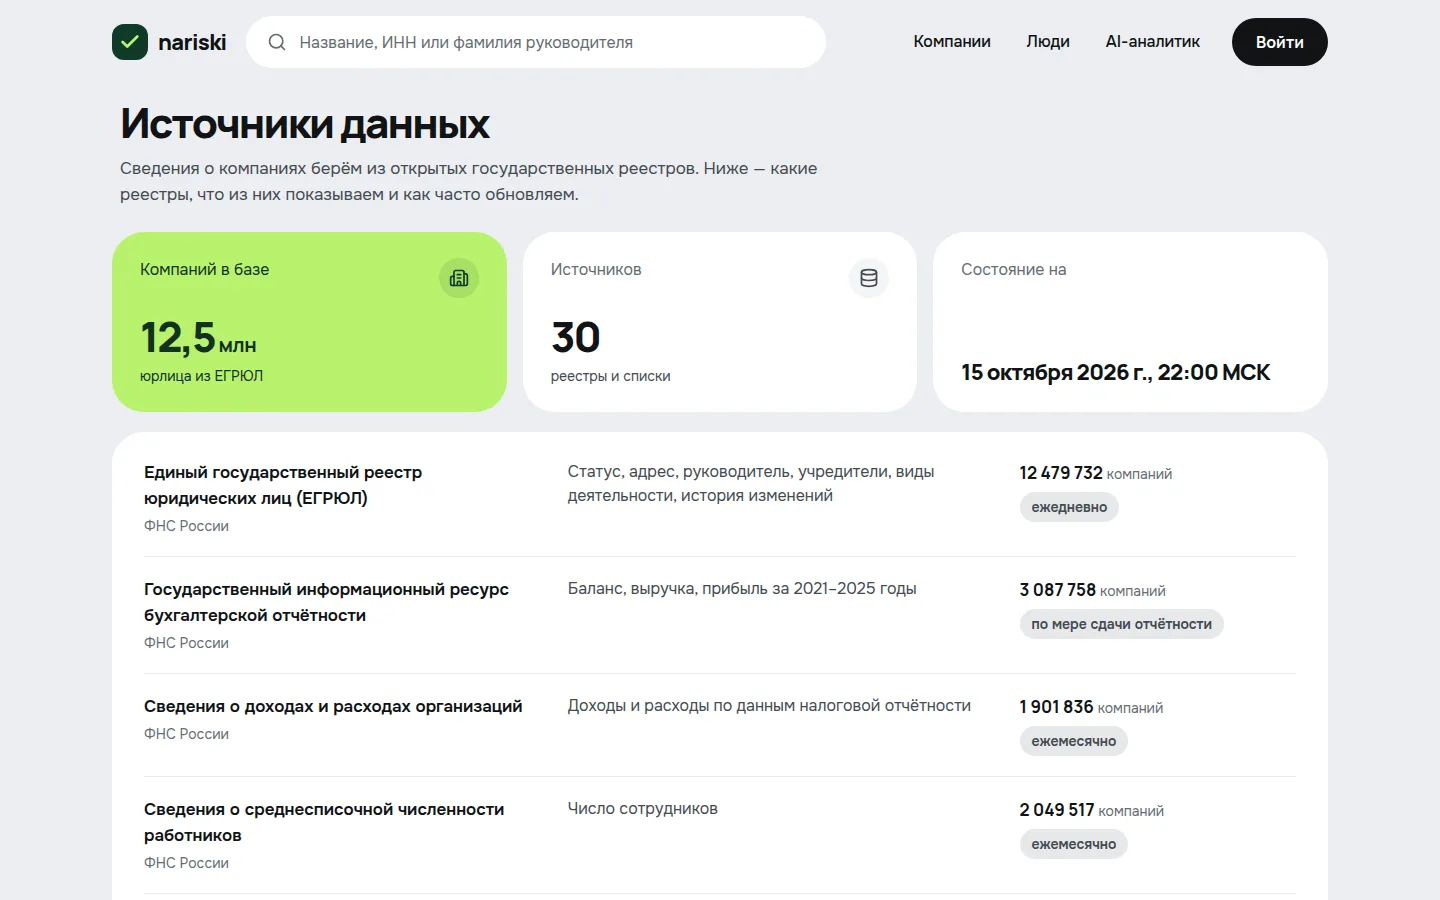Viewport: 1440px width, 900px height.
Task: Click the nariski green checkmark logo
Action: (x=130, y=42)
